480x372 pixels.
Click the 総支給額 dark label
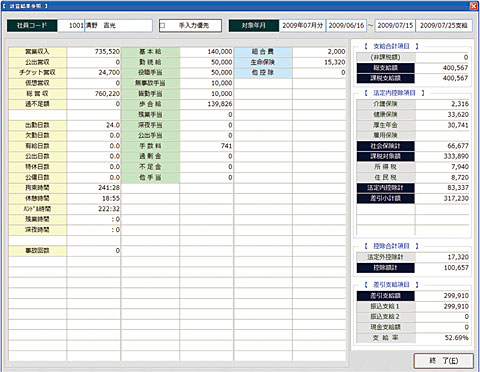click(x=386, y=68)
